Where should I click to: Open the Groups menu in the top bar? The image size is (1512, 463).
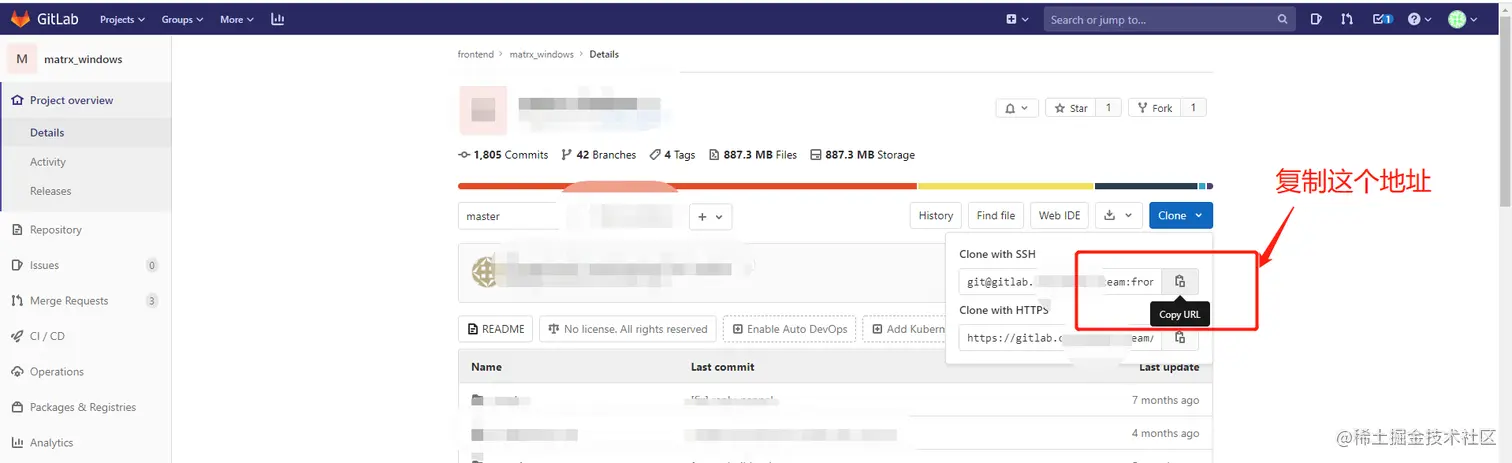click(x=182, y=19)
